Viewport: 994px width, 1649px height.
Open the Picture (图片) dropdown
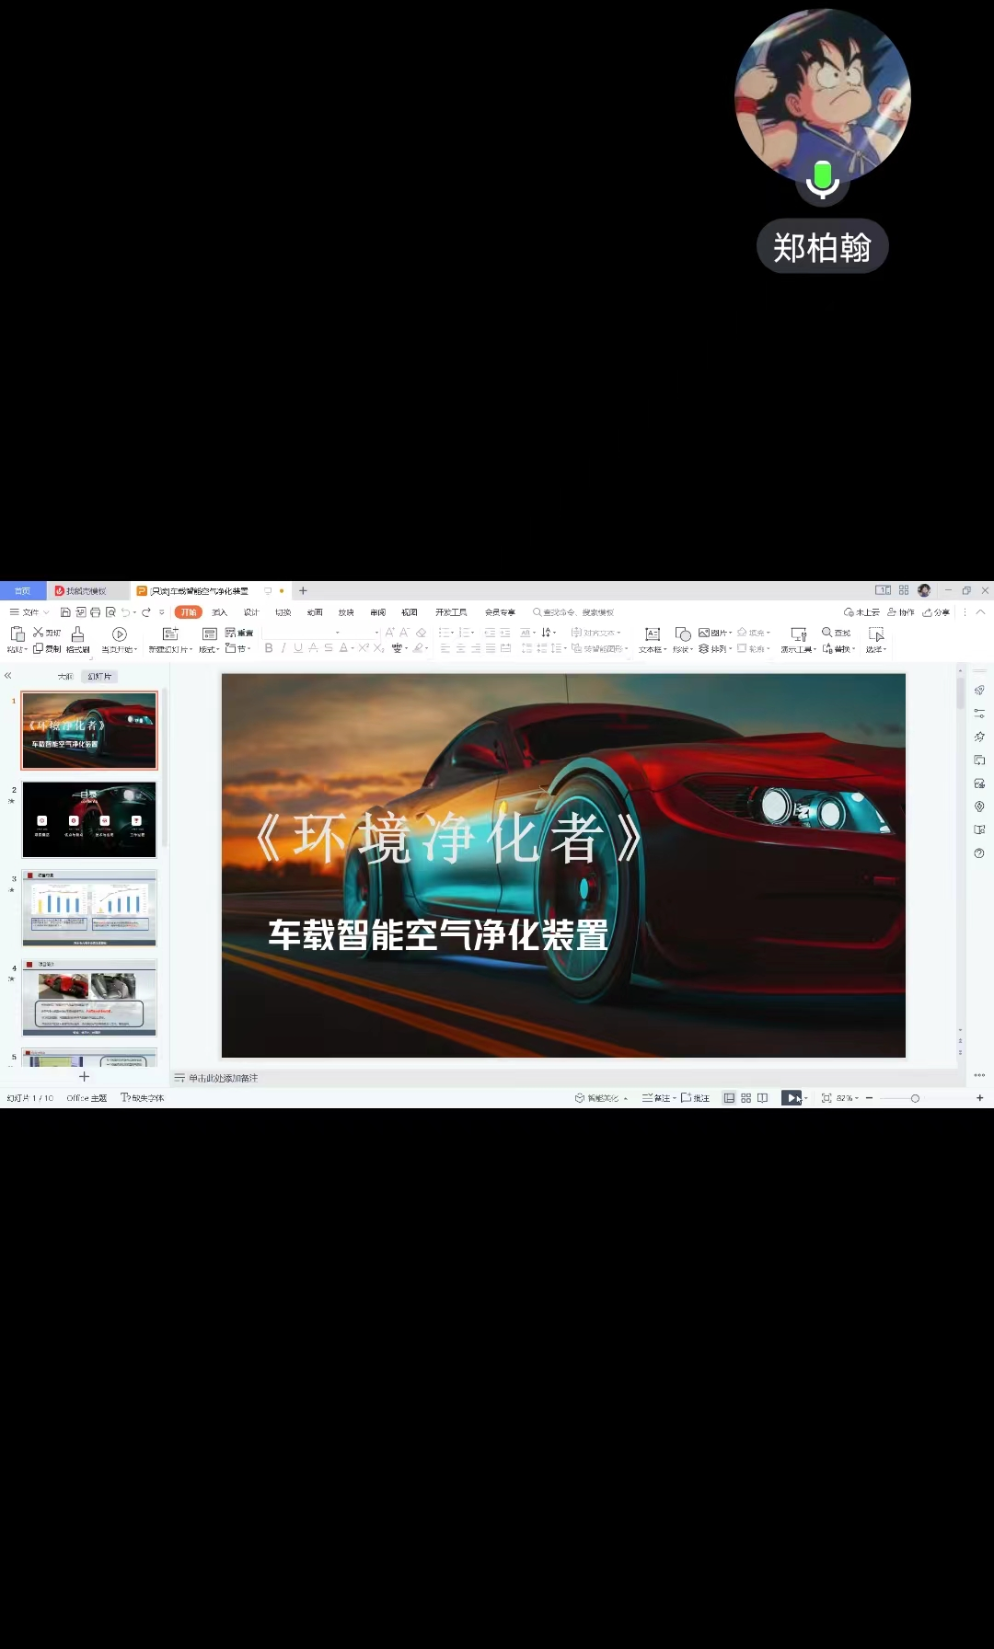pos(715,633)
